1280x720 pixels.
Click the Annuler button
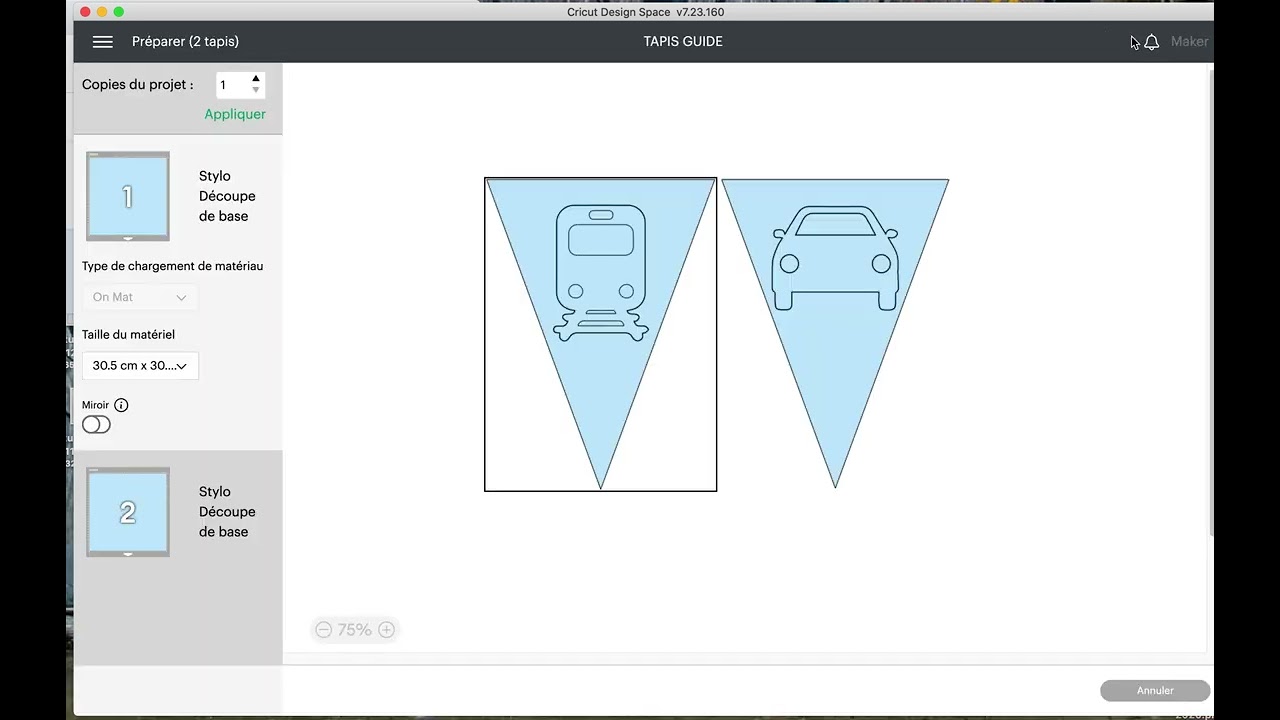pyautogui.click(x=1155, y=691)
